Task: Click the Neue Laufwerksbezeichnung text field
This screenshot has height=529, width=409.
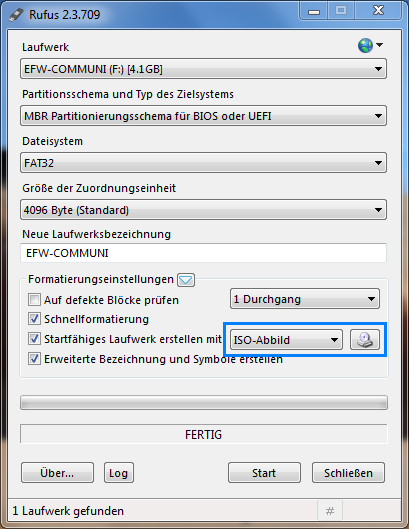Action: 203,253
